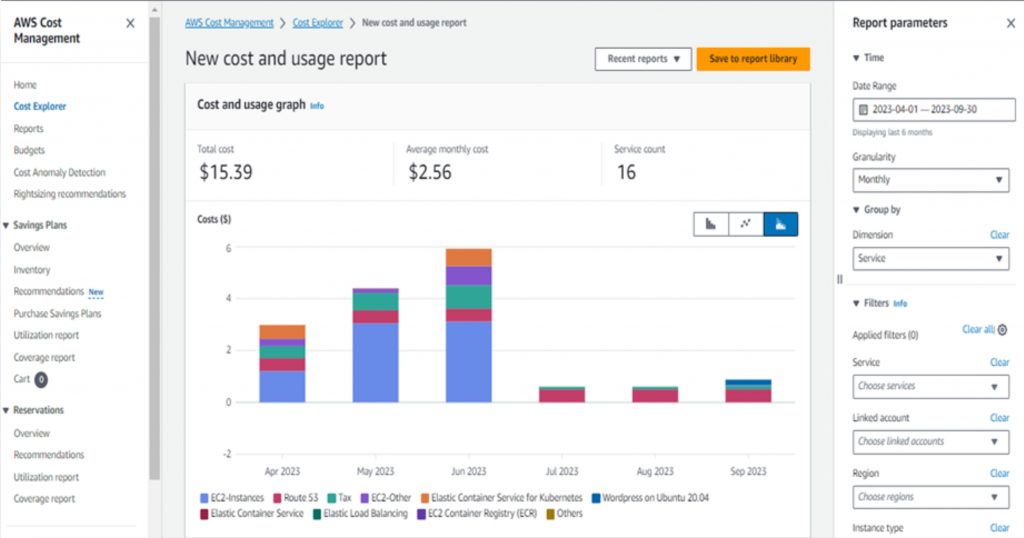This screenshot has height=538, width=1024.
Task: Click Save to report library button
Action: point(753,59)
